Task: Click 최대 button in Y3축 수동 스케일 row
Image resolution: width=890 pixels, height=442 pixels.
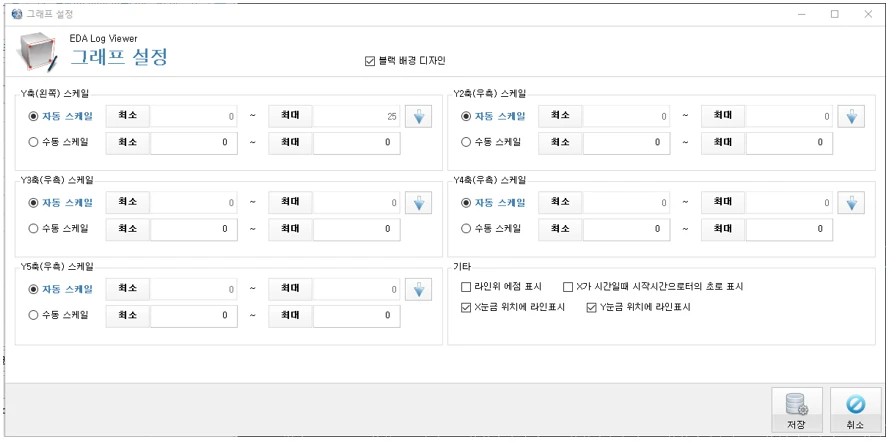Action: [290, 229]
